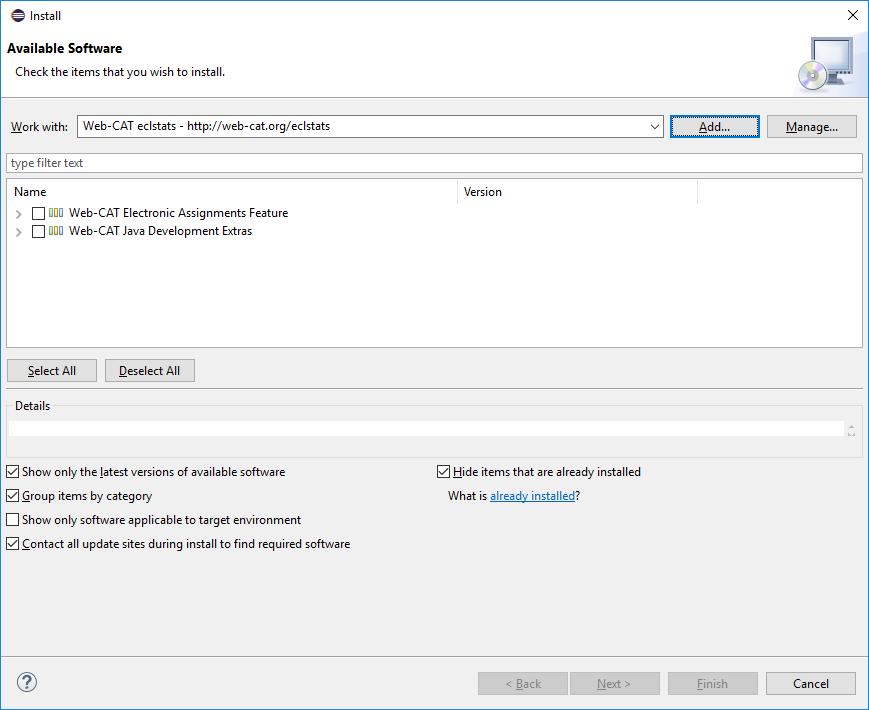The image size is (869, 710).
Task: Check the Web-CAT Electronic Assignments Feature checkbox
Action: tap(38, 212)
